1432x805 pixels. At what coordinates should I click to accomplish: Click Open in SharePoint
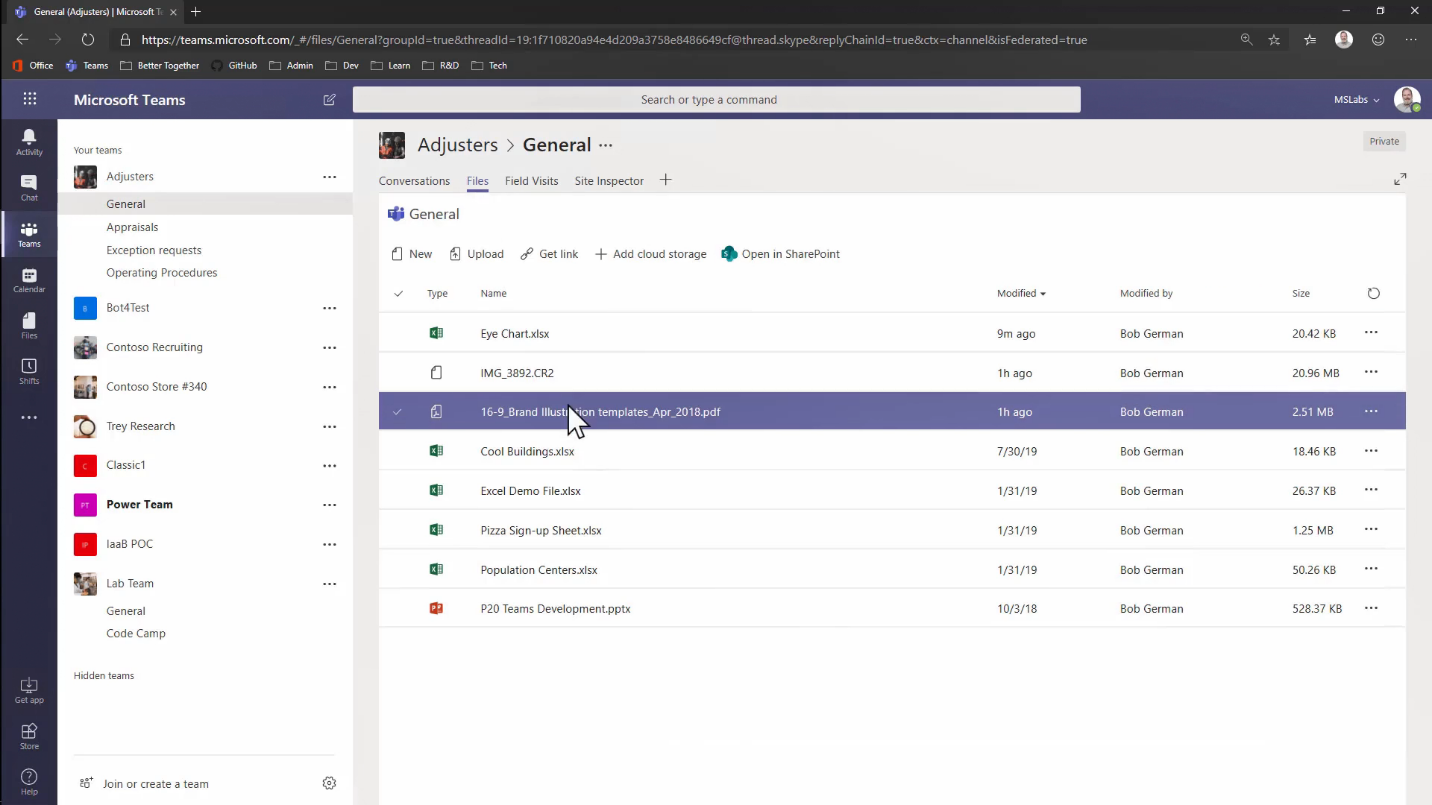pos(780,254)
